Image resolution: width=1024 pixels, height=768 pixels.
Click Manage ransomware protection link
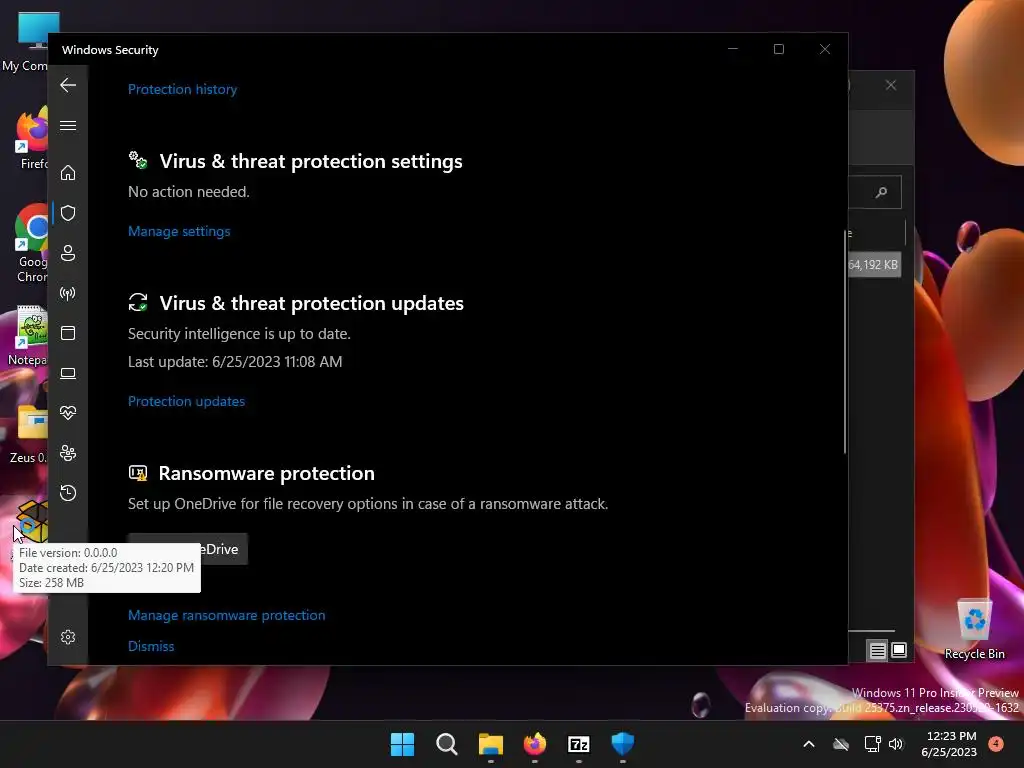(x=227, y=615)
